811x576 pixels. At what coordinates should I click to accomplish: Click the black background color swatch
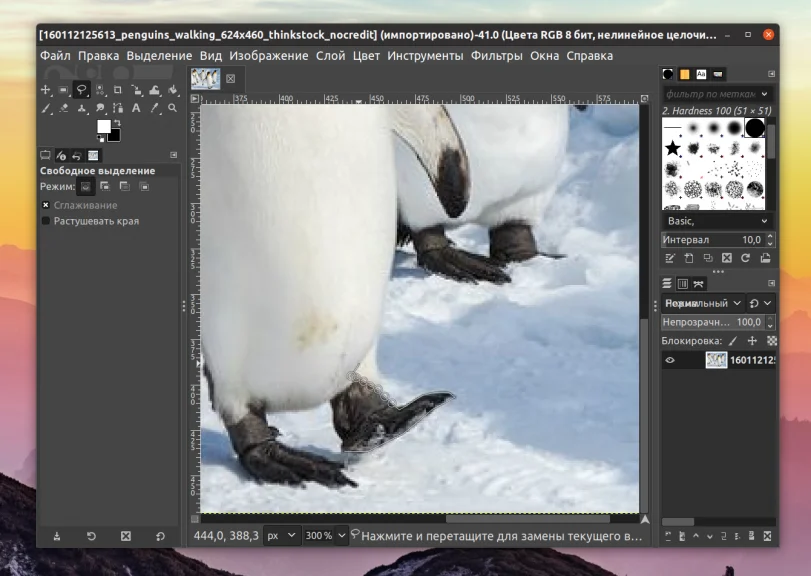[x=113, y=135]
